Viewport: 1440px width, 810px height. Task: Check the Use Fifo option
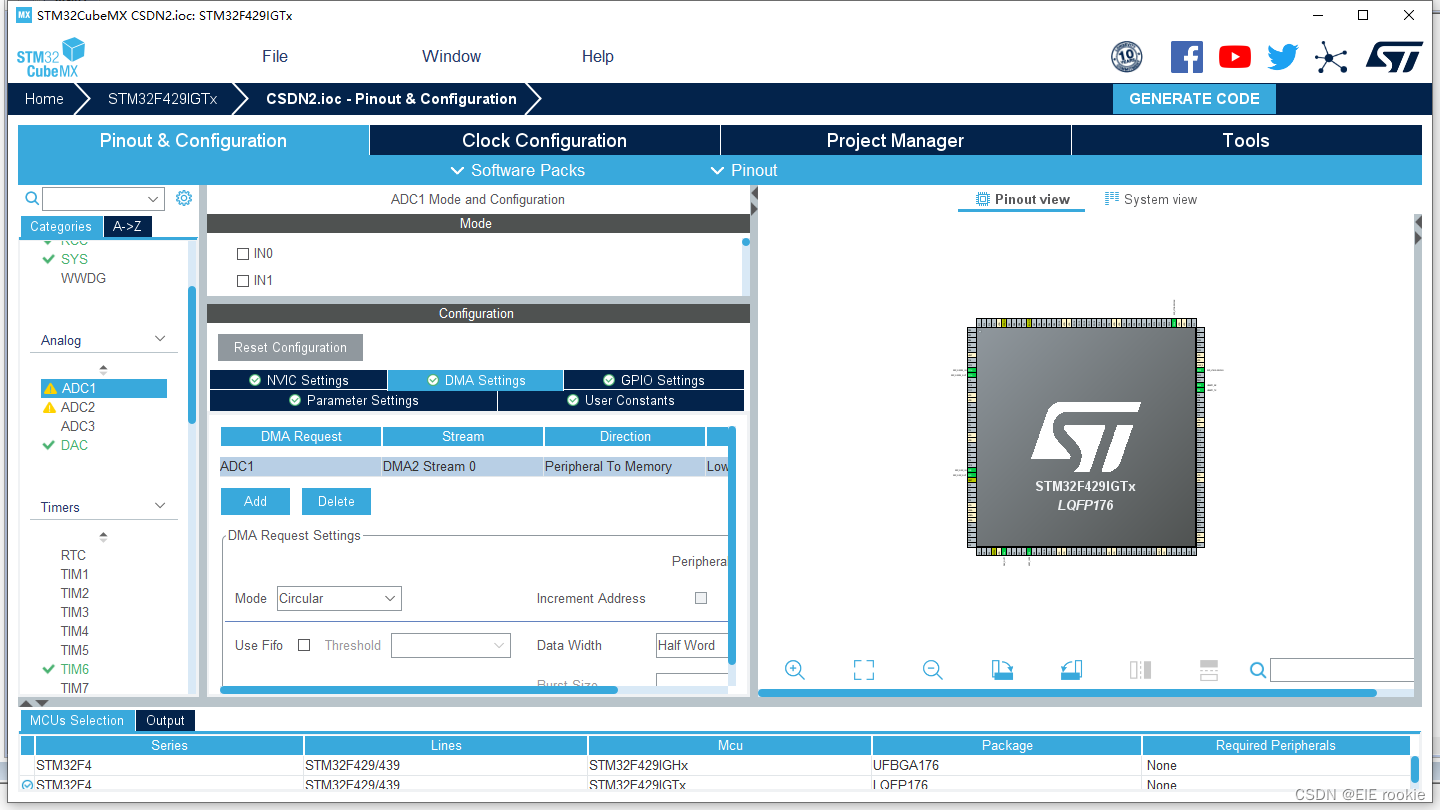click(304, 645)
